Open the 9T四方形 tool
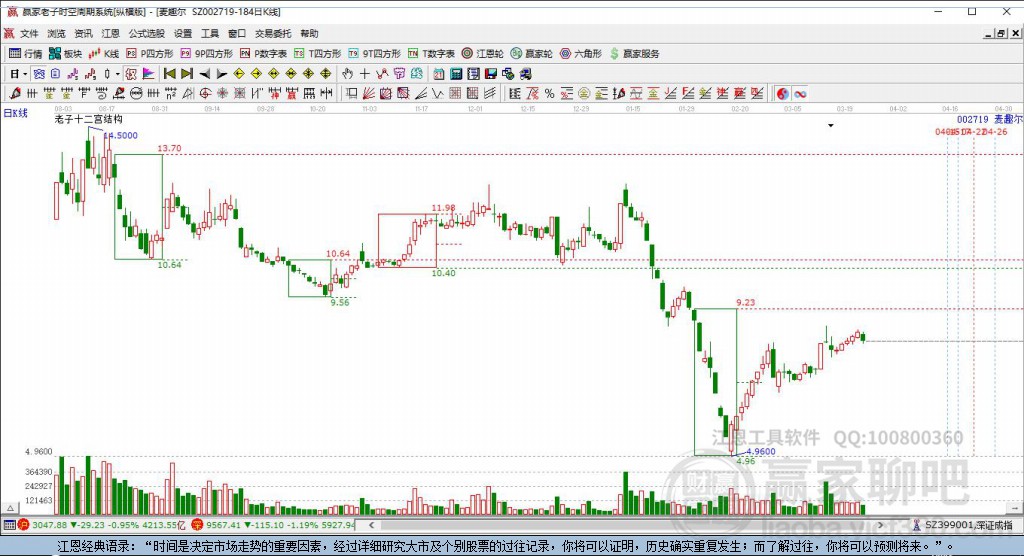Screen dimensions: 1024x556 click(374, 54)
